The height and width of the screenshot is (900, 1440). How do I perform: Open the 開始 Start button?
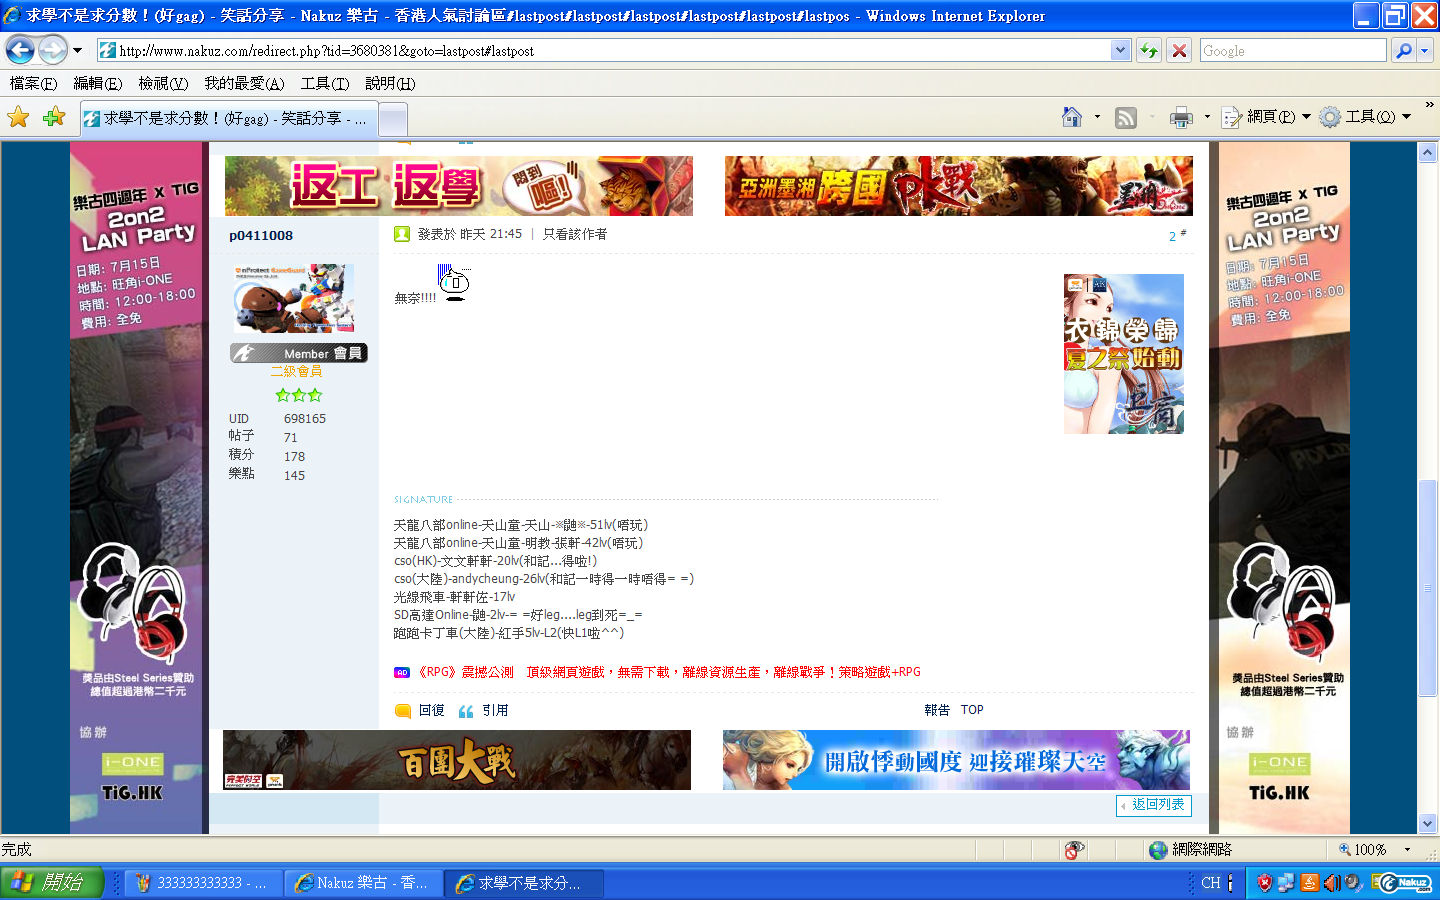[52, 883]
